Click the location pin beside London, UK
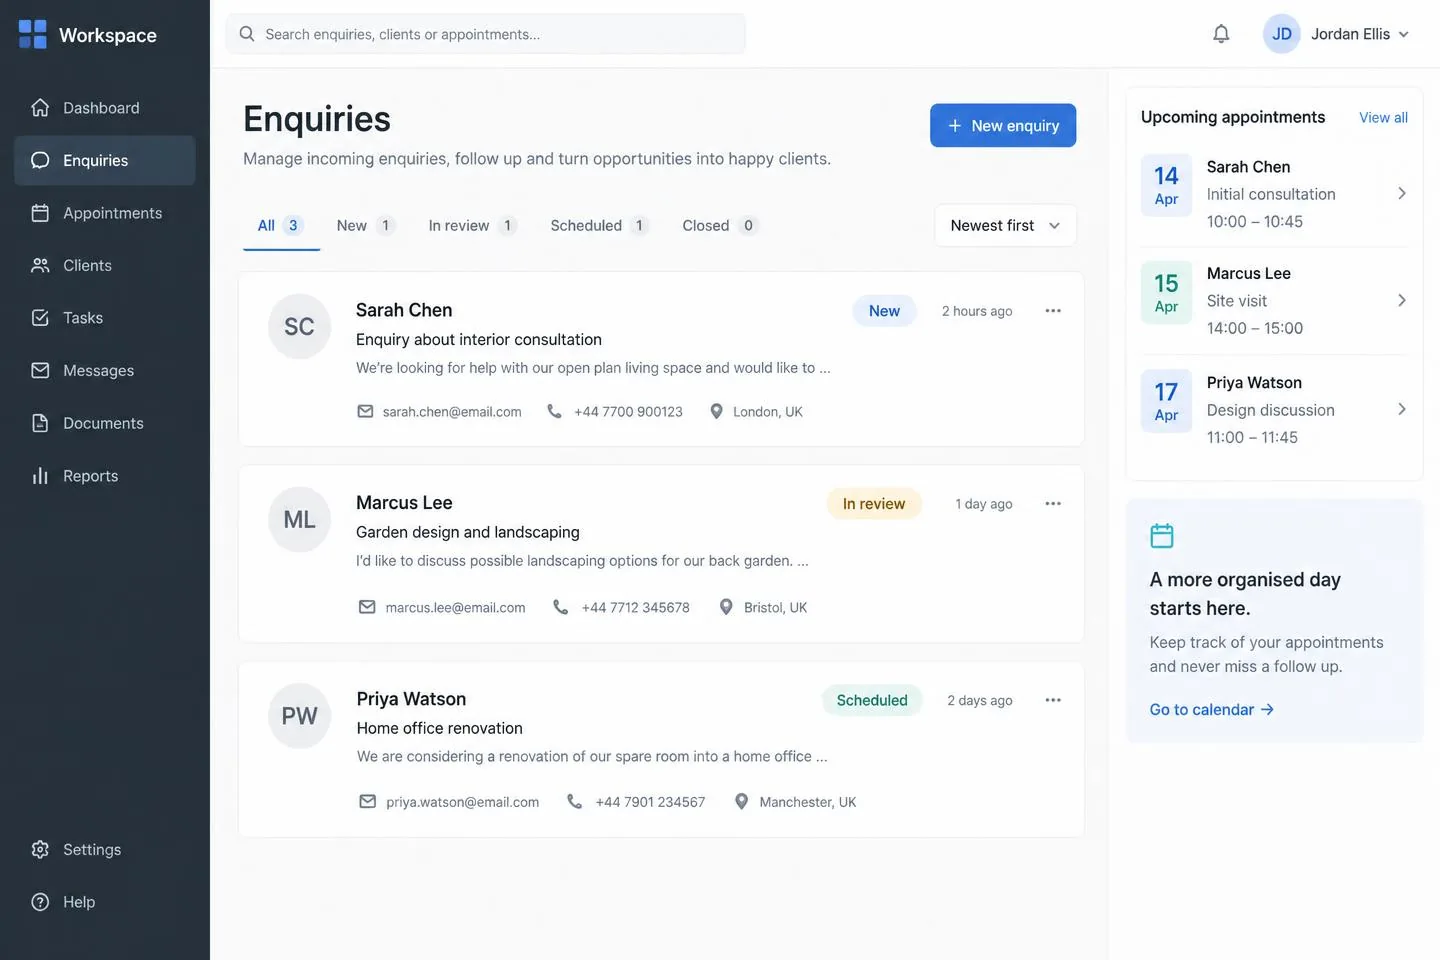This screenshot has width=1440, height=960. (716, 411)
